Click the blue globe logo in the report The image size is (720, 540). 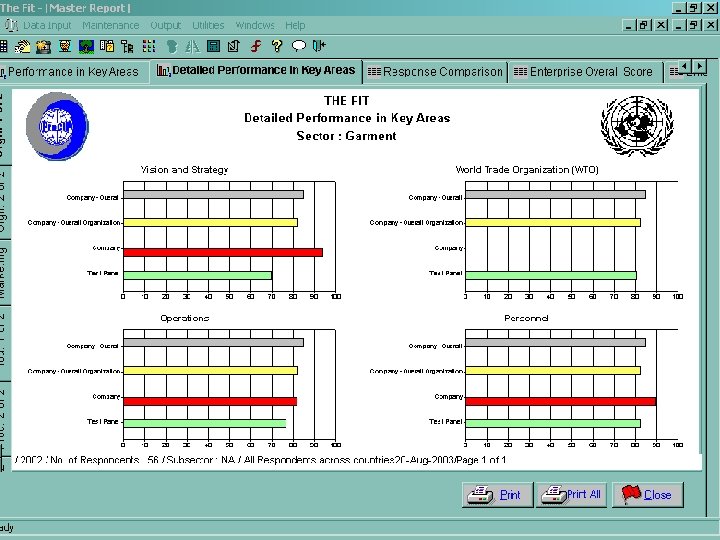point(57,126)
